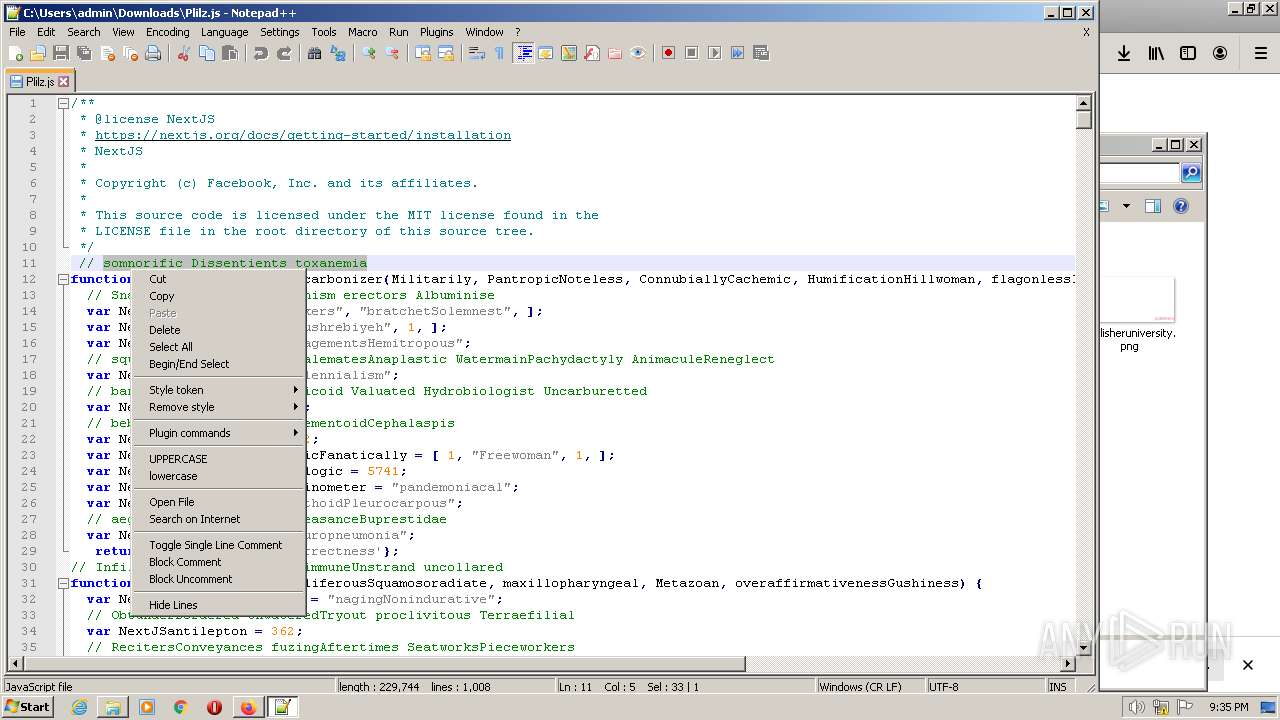
Task: Toggle the INS insert mode in status bar
Action: pyautogui.click(x=1058, y=687)
